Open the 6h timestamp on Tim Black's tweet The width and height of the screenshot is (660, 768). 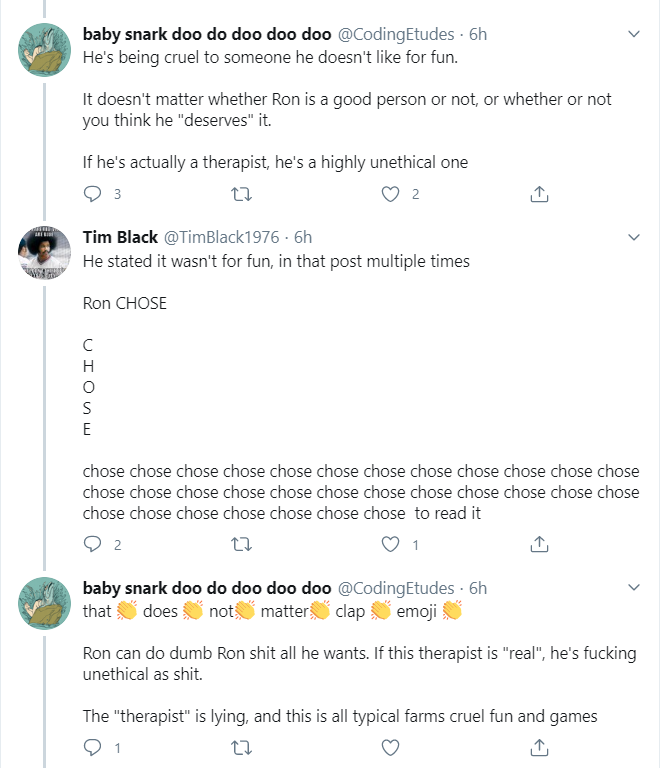303,238
